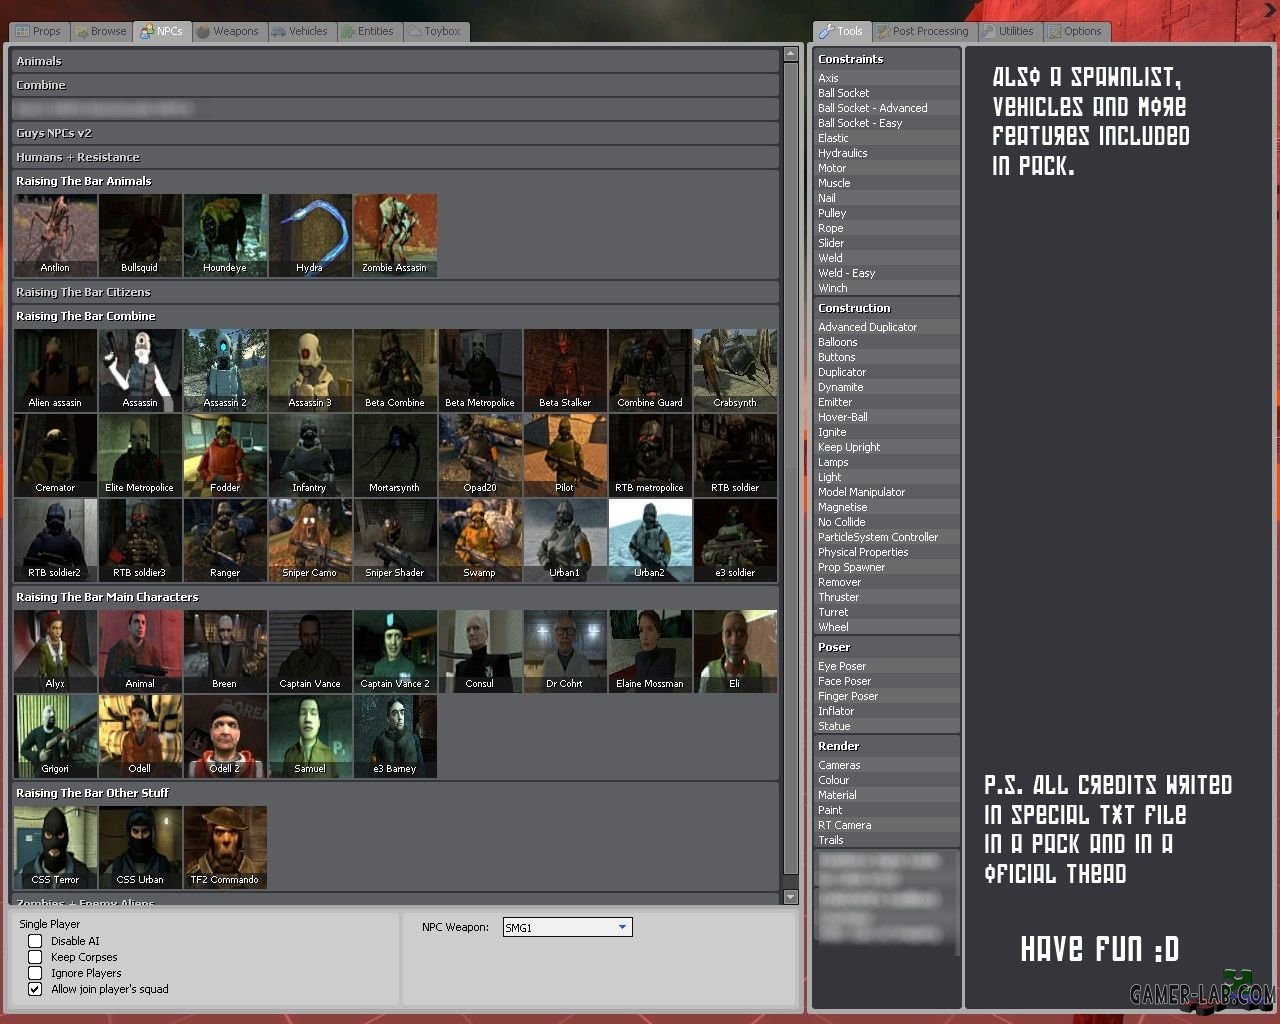Image resolution: width=1280 pixels, height=1024 pixels.
Task: Select the Bullsquid NPC icon
Action: click(x=140, y=236)
